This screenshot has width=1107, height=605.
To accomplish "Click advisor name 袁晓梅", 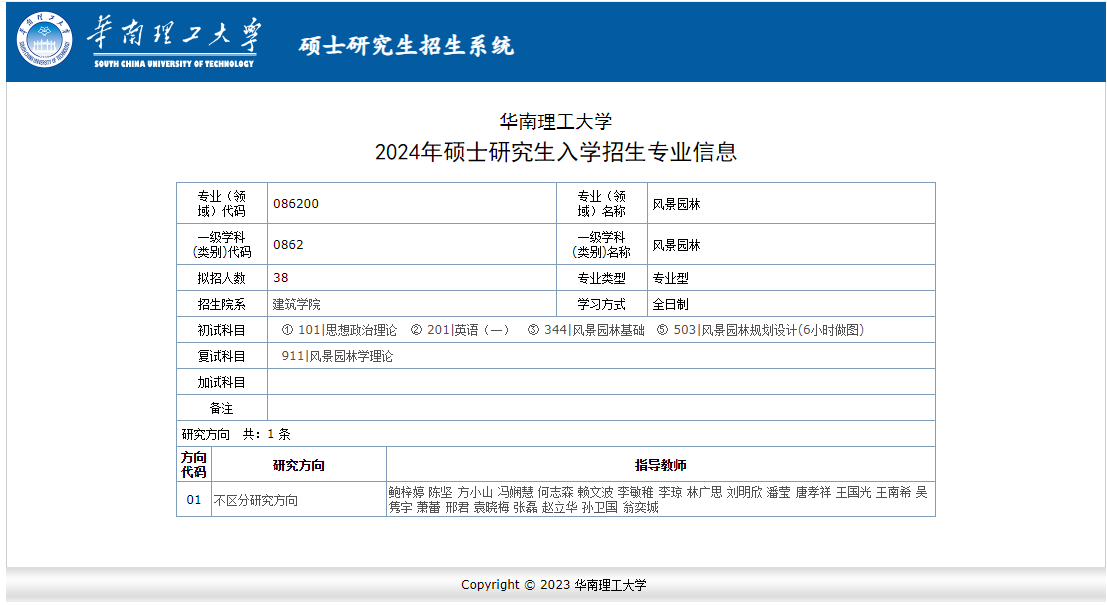I will [491, 507].
